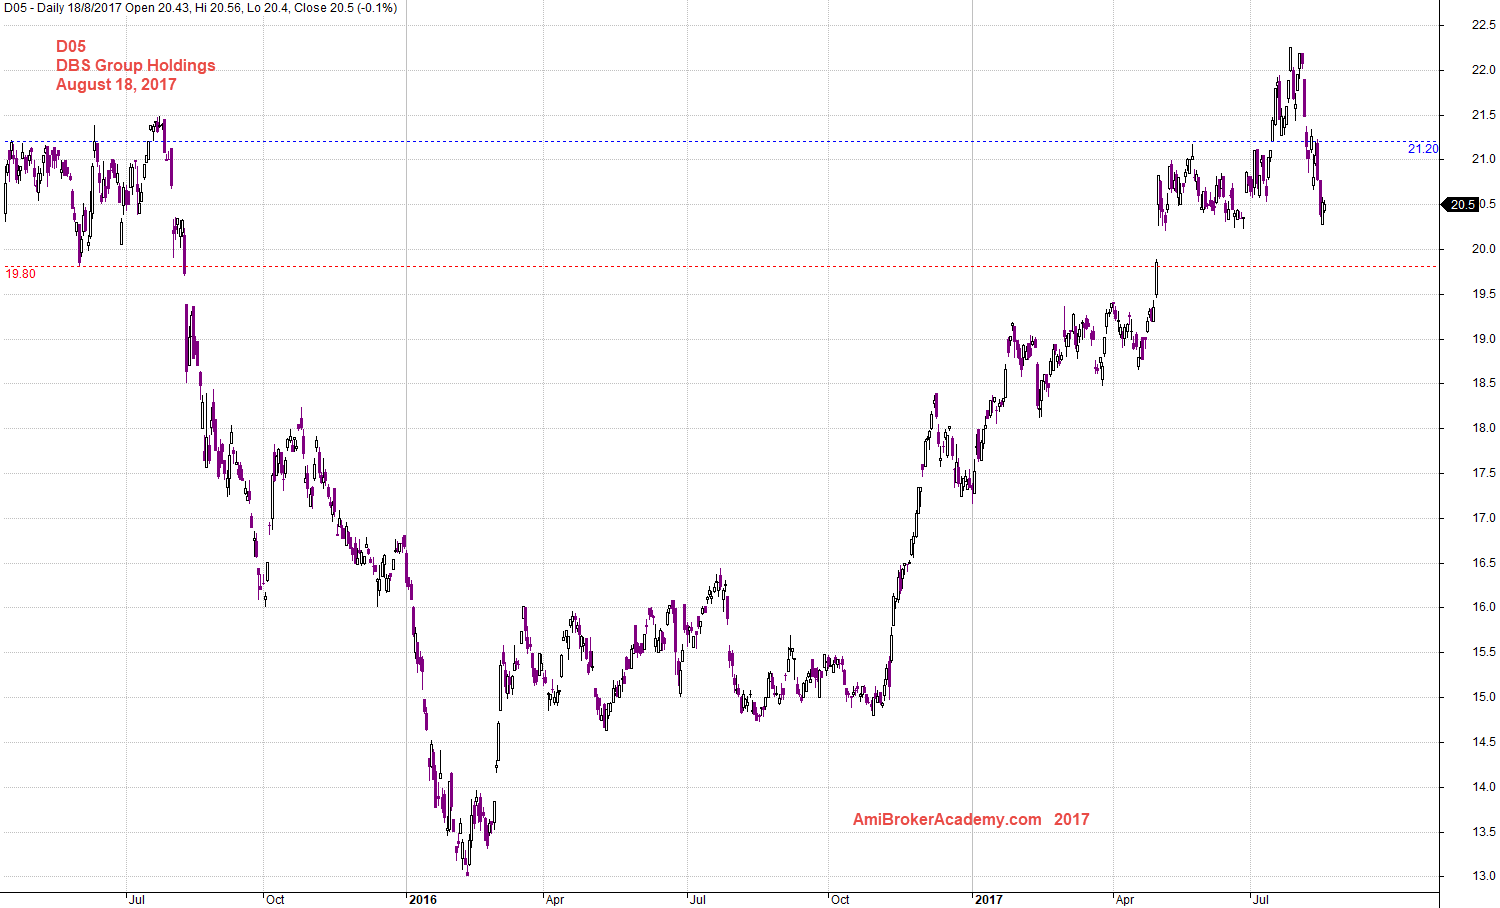Click the 19.80 support level label
Screen dimensions: 1500x908
[x=20, y=274]
